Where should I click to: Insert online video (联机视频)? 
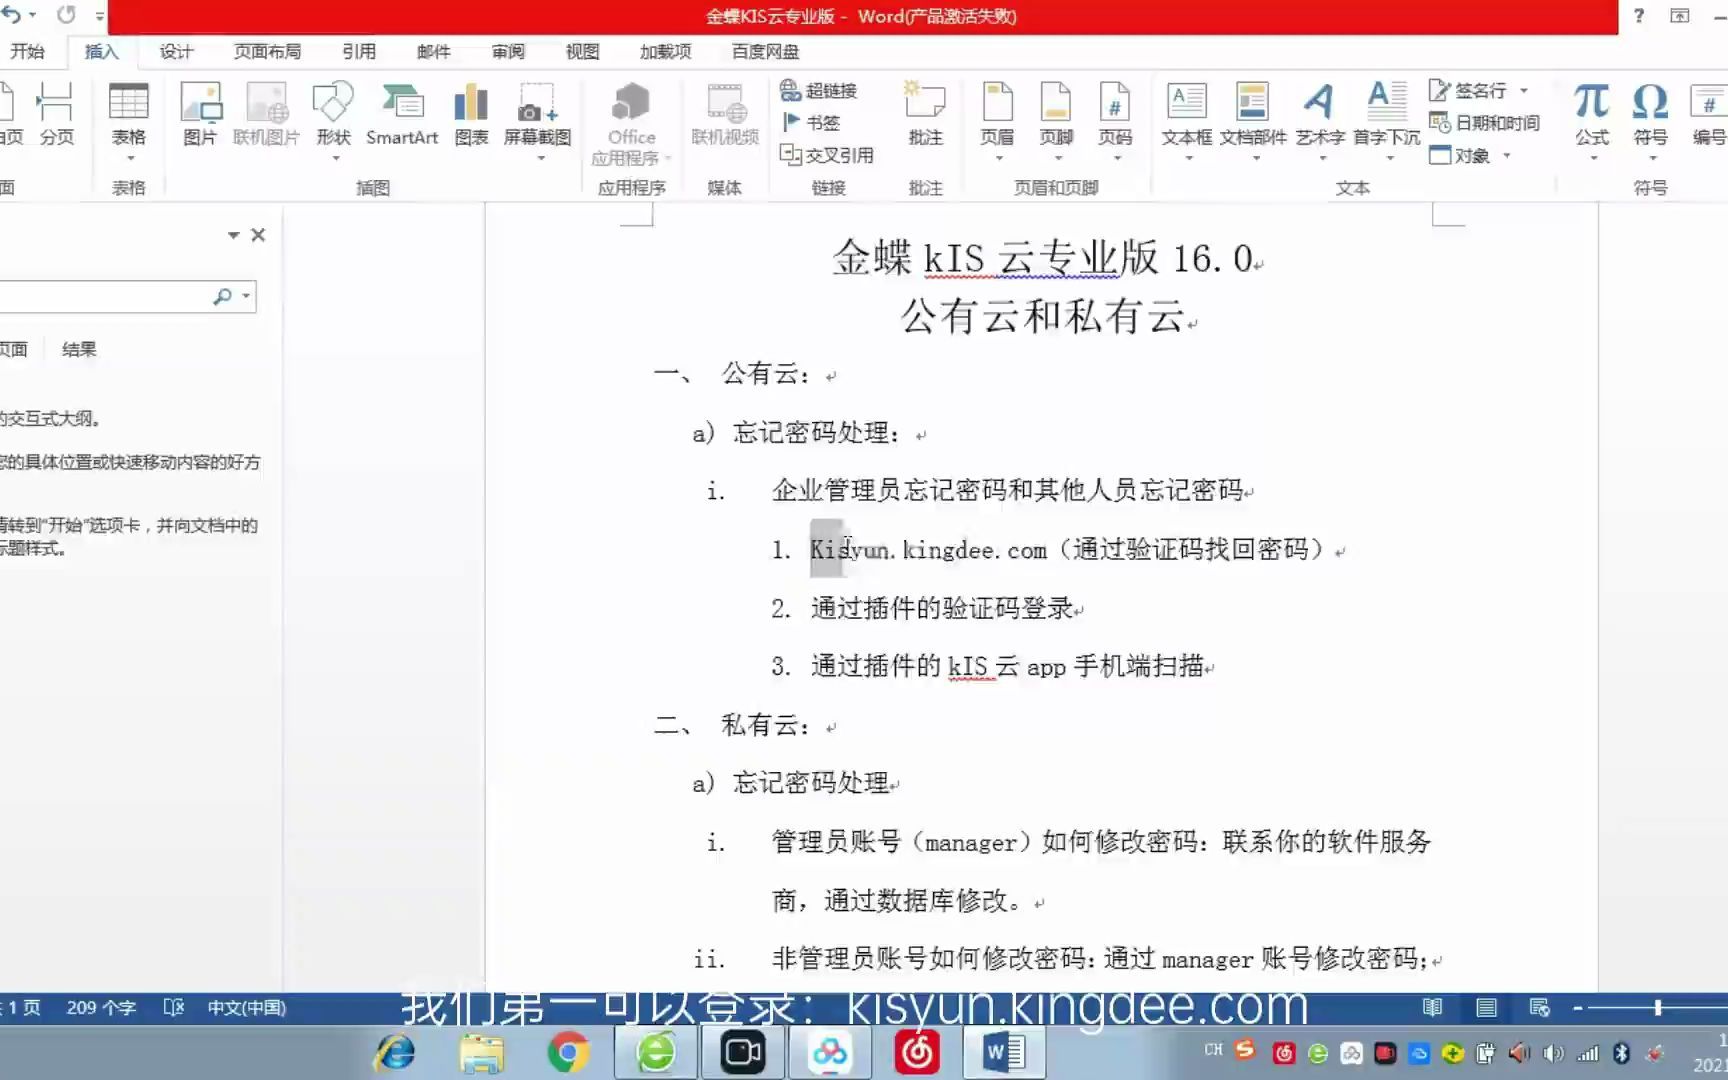coord(725,115)
